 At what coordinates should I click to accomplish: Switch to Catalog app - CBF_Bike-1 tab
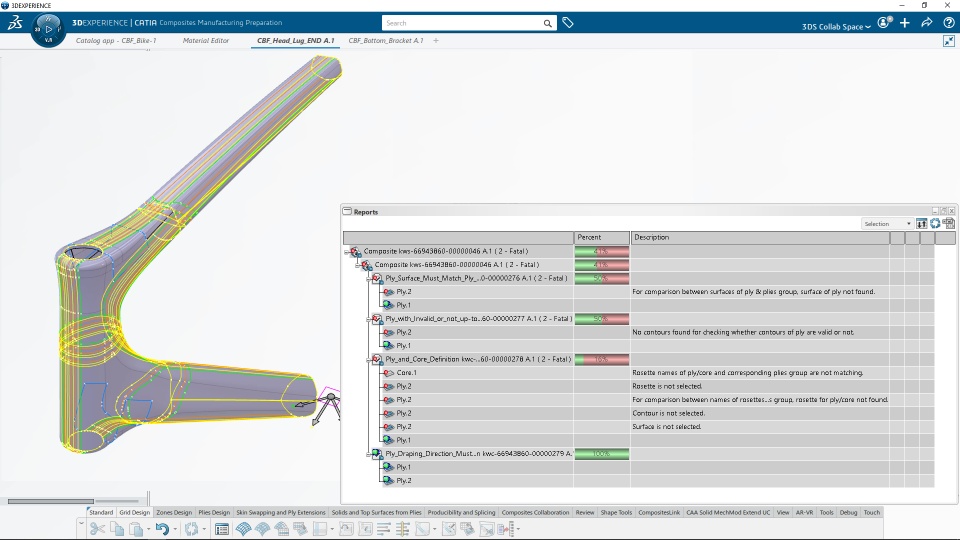click(116, 40)
